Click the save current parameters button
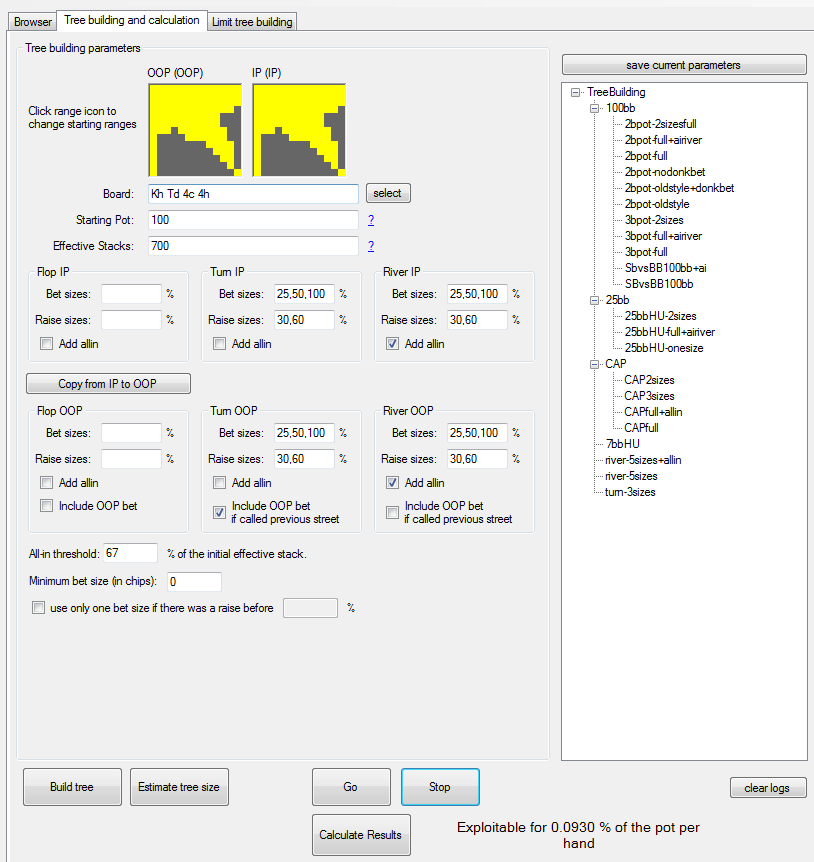 coord(683,65)
